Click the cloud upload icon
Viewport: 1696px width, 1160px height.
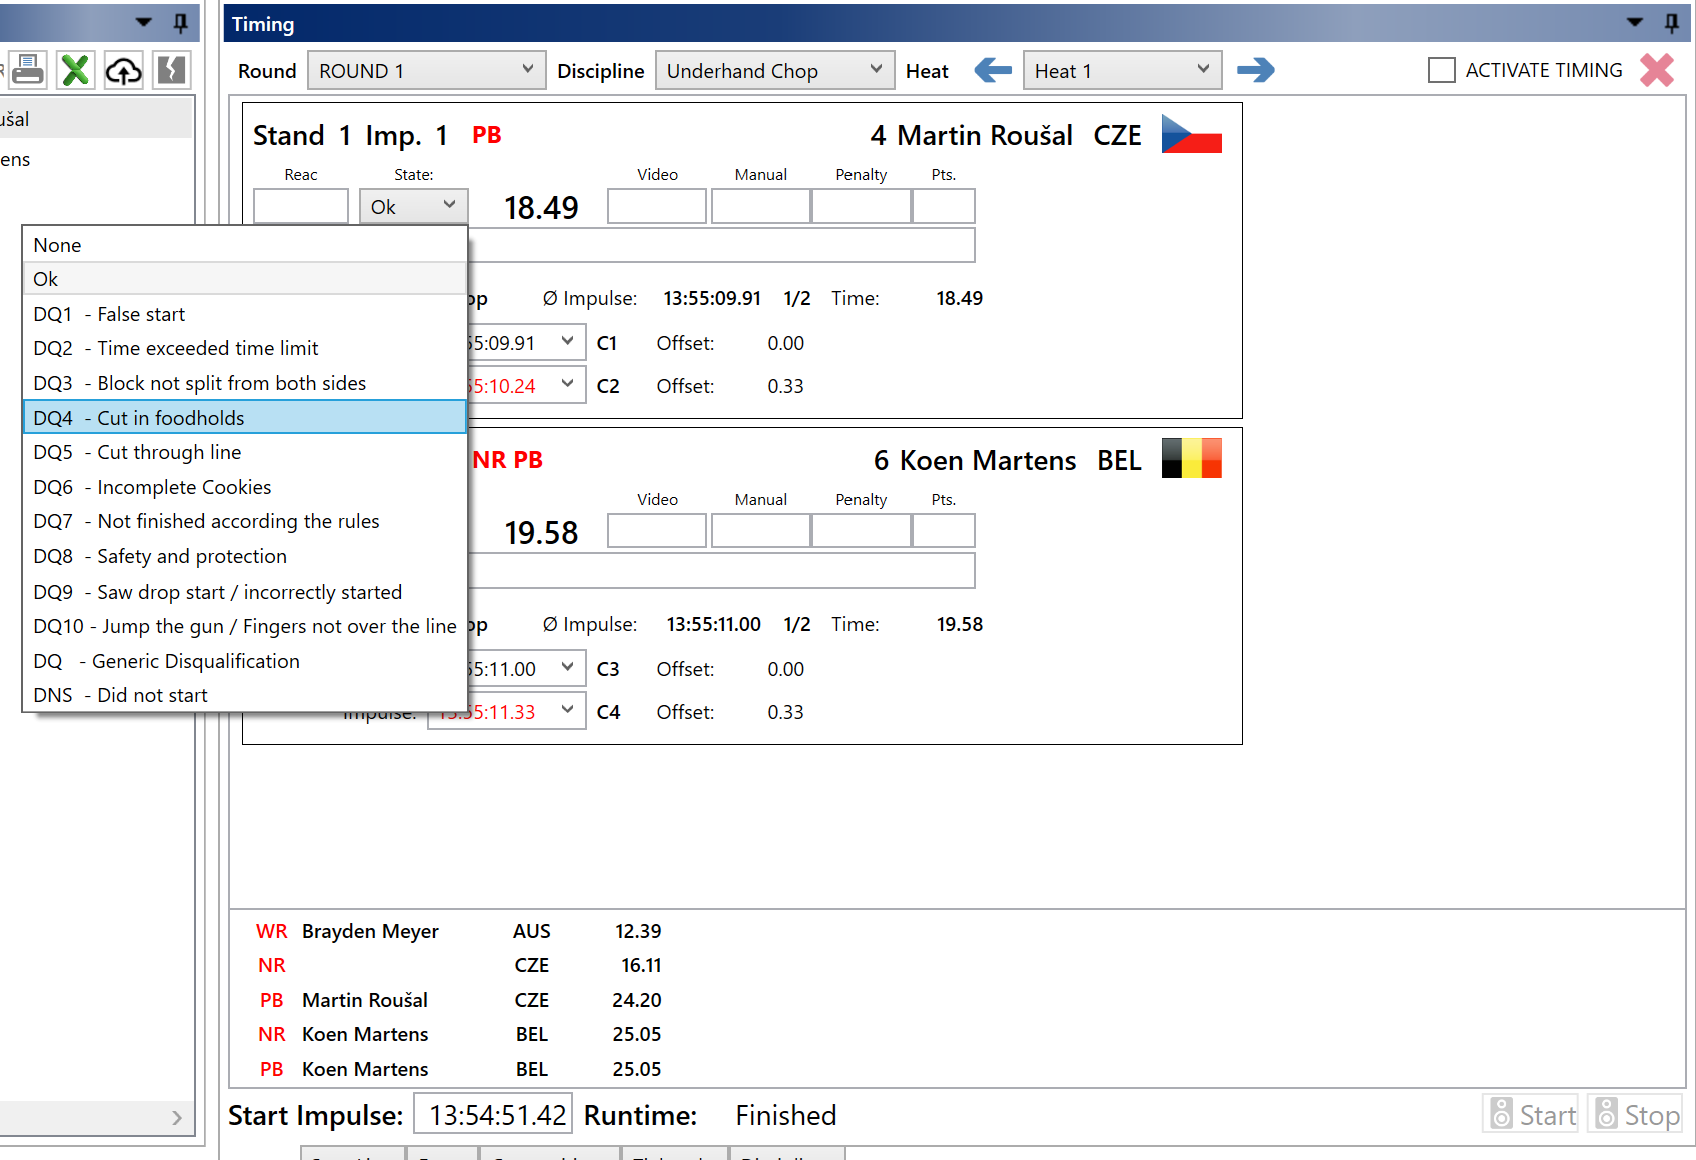(x=124, y=70)
